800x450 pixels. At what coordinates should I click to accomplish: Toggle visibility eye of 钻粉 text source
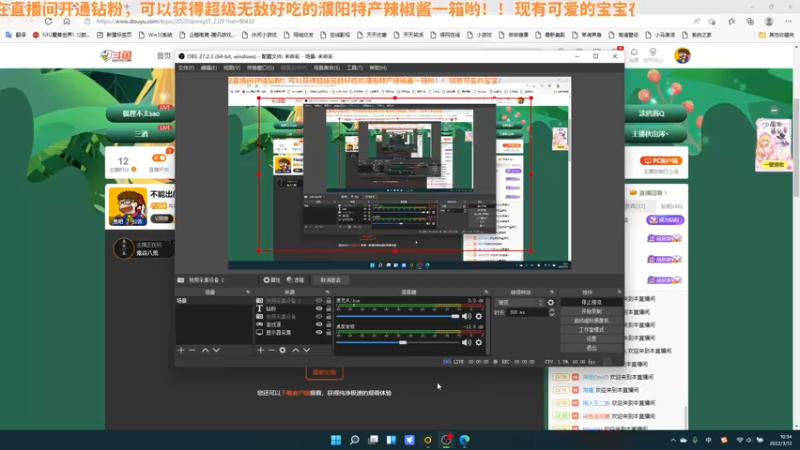(x=319, y=309)
